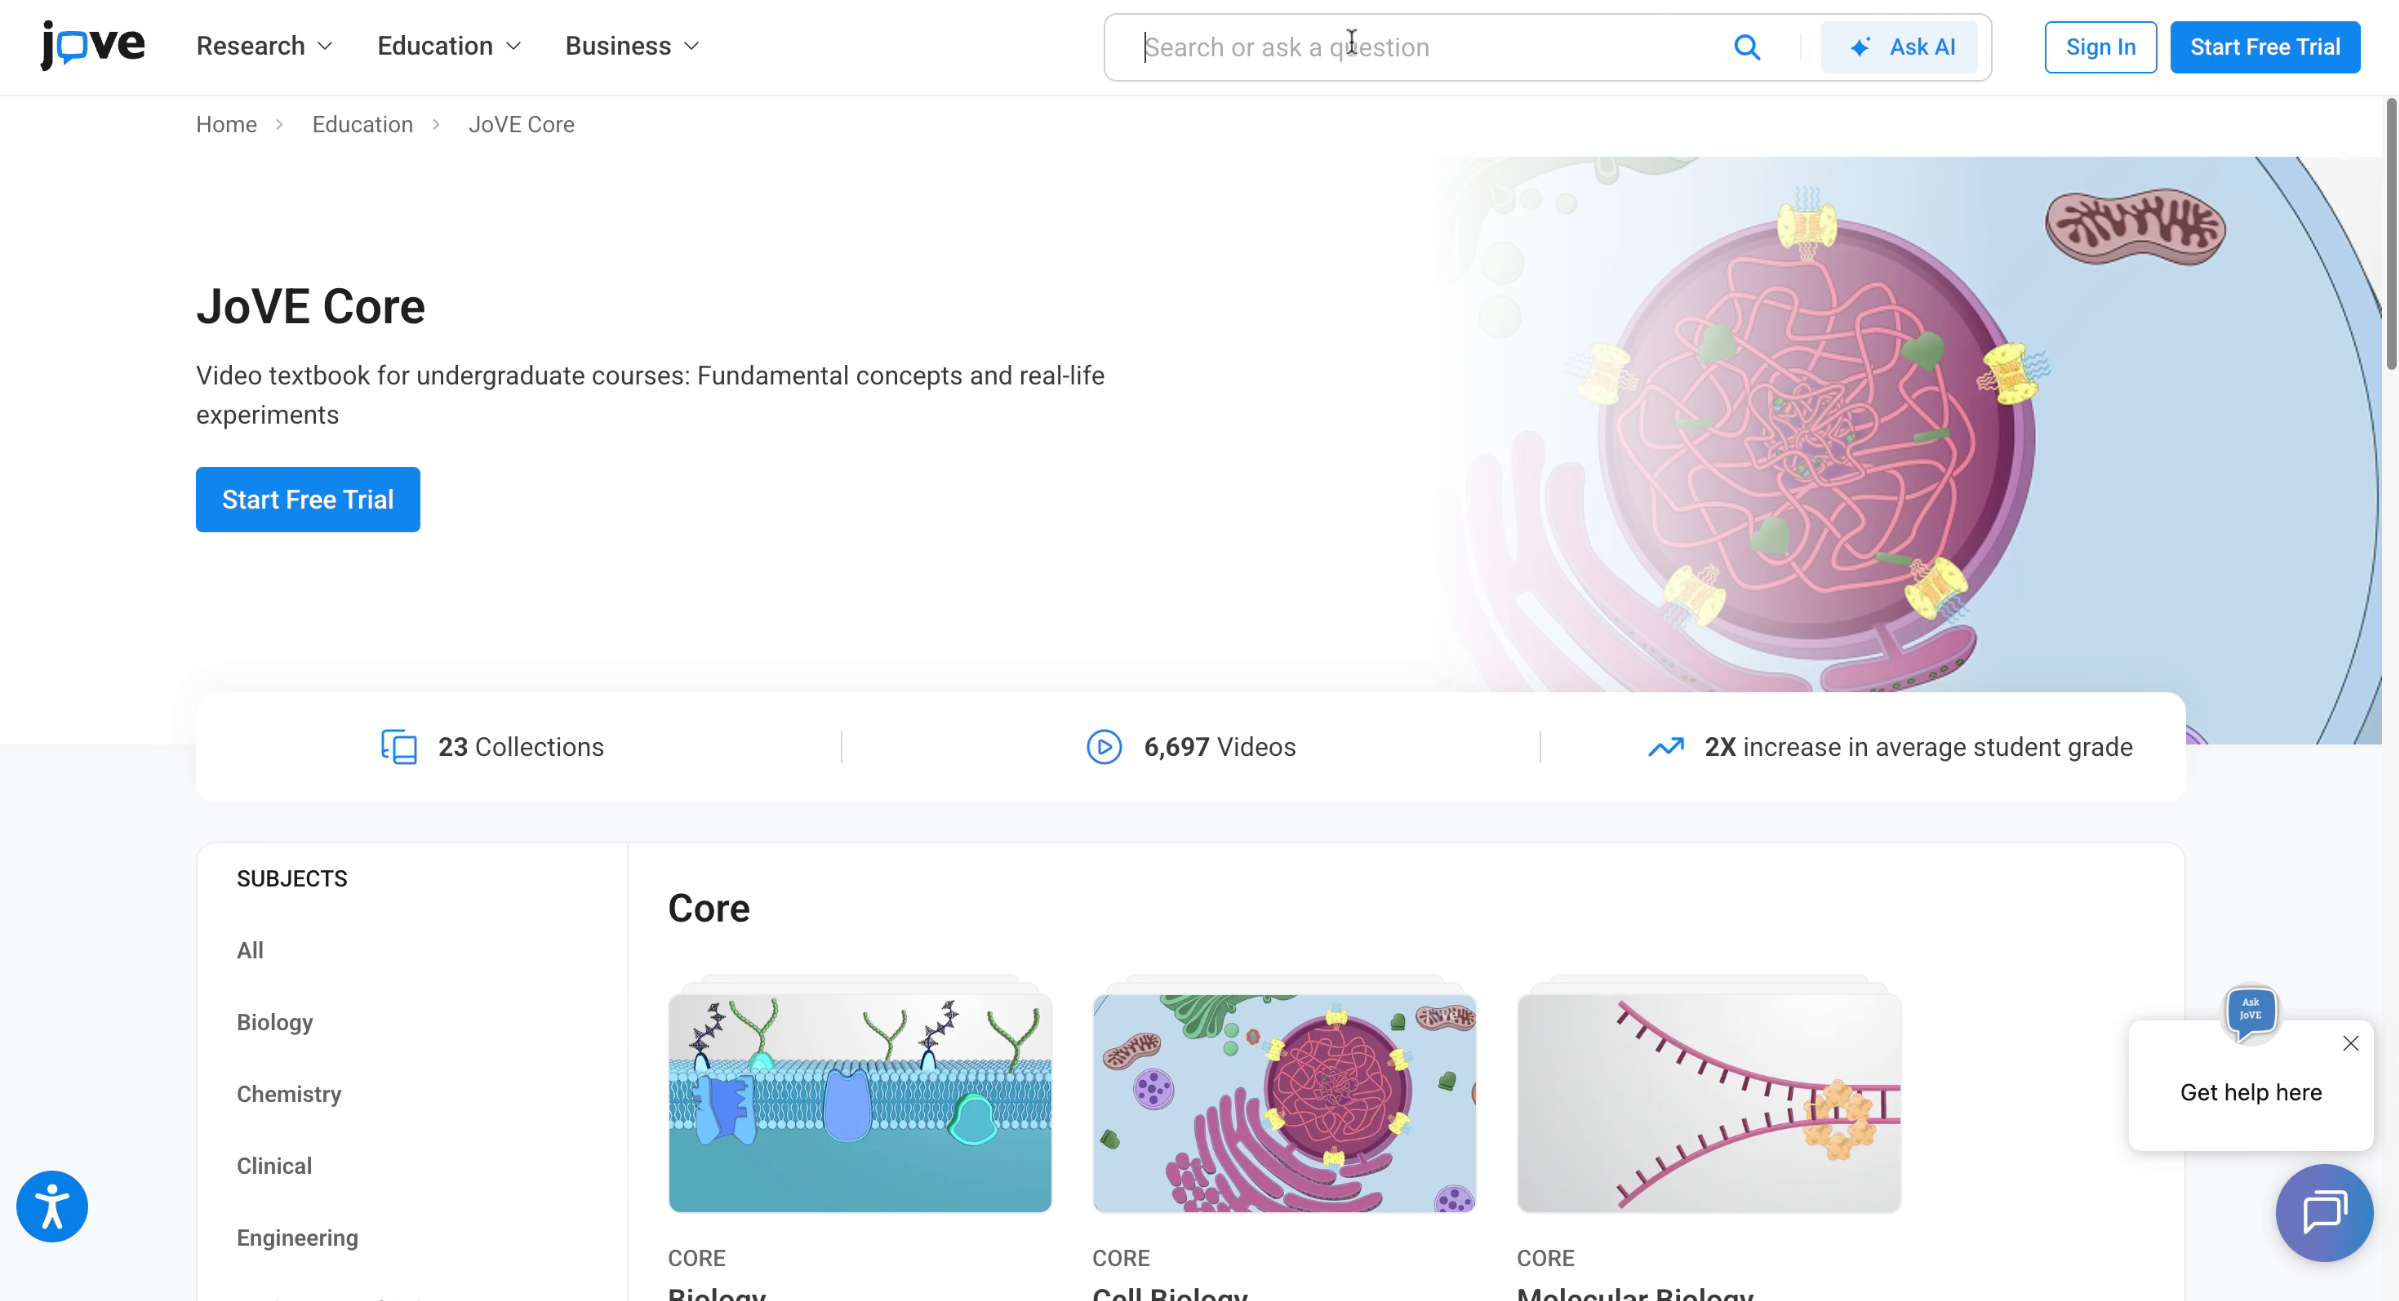The image size is (2399, 1301).
Task: Click the 6,697 Videos play icon
Action: 1104,747
